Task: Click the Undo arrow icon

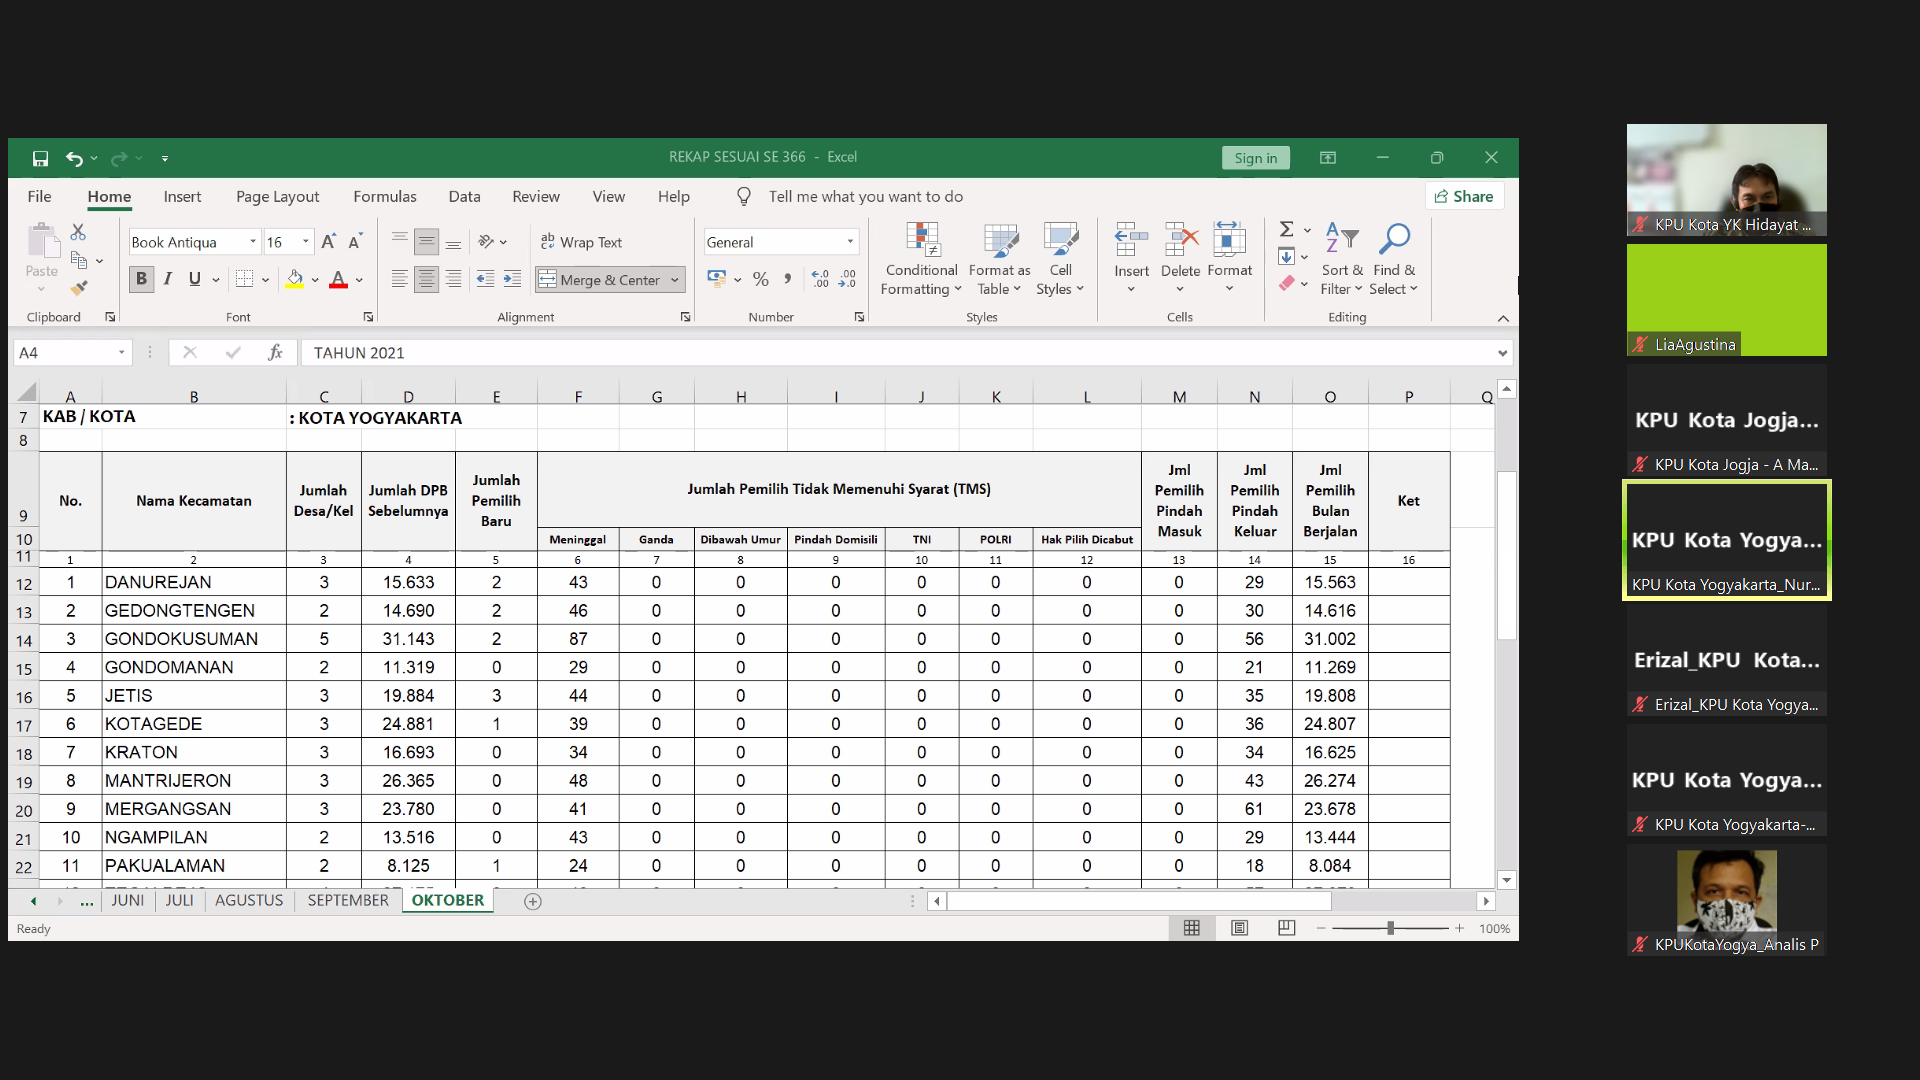Action: click(x=74, y=158)
